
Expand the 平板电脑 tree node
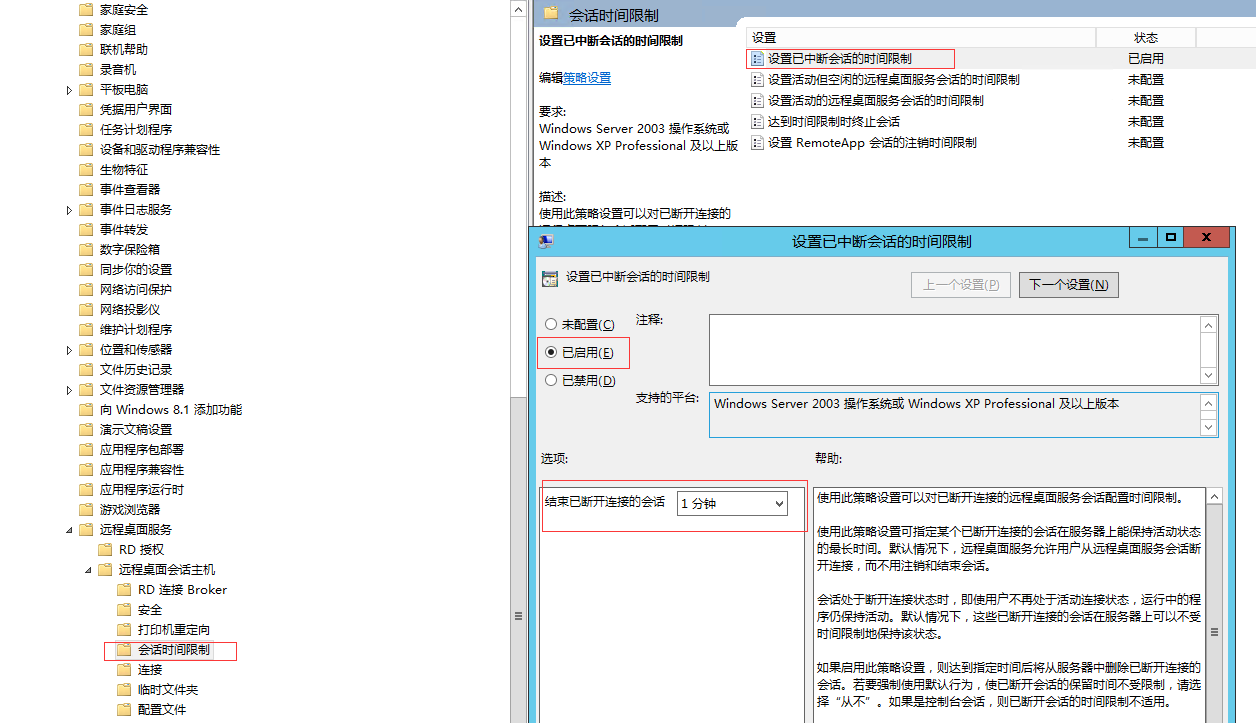(69, 90)
